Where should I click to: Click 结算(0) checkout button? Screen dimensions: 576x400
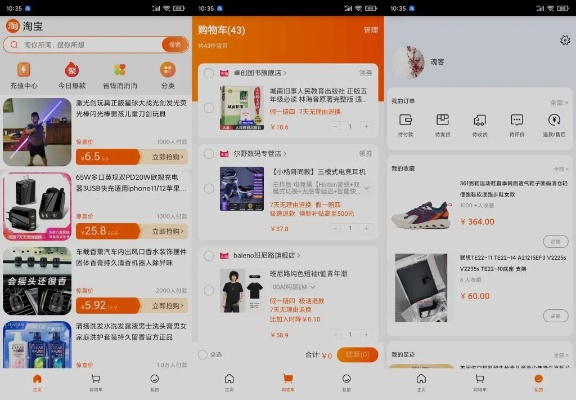[x=357, y=355]
